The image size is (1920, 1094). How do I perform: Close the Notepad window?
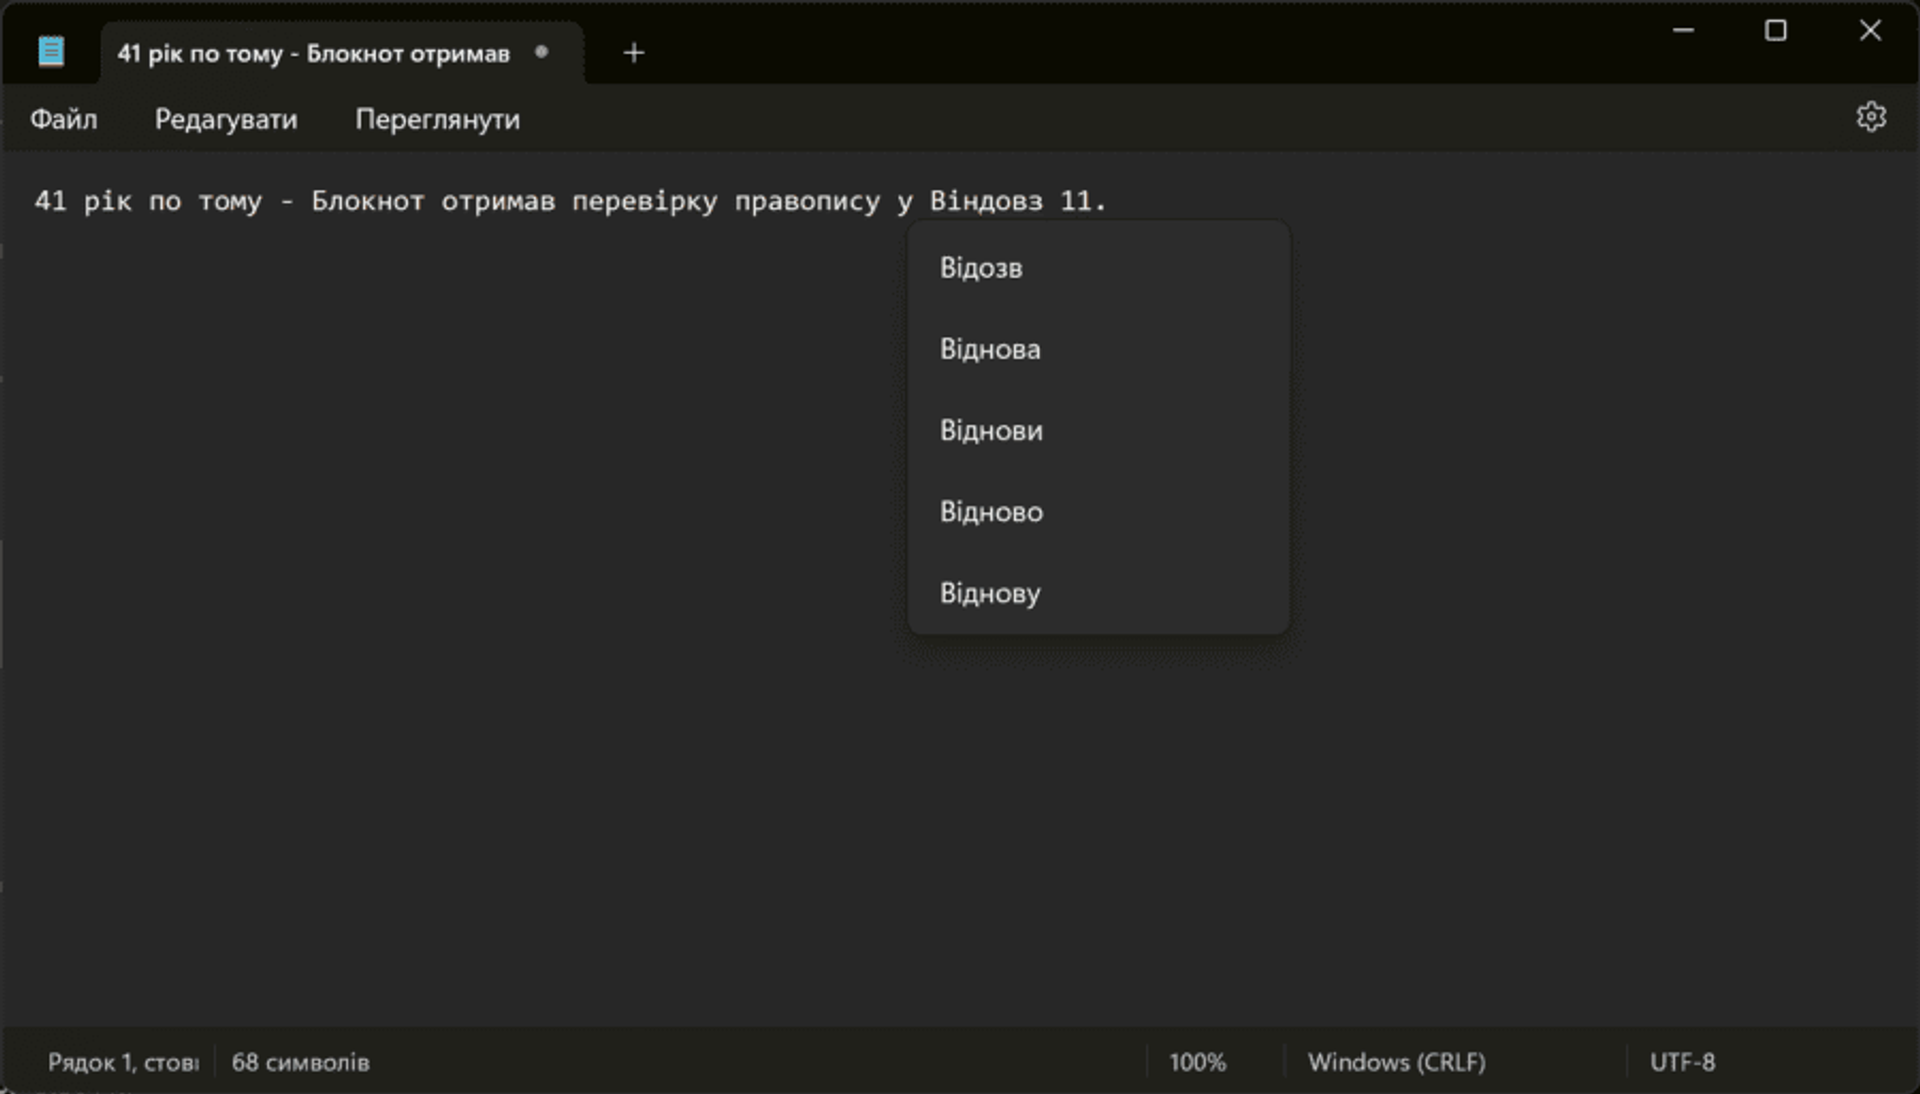point(1870,30)
